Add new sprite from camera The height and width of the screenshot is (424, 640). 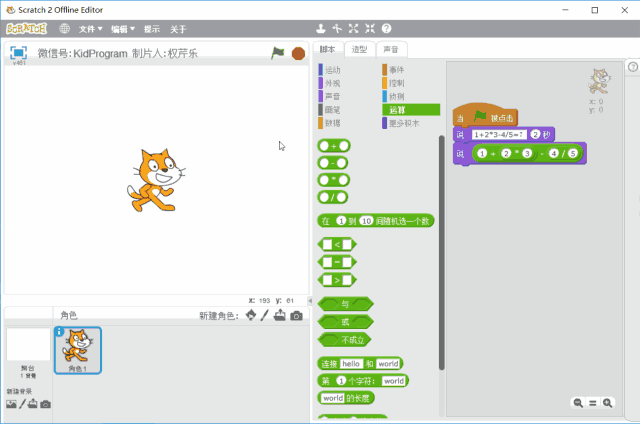[296, 316]
